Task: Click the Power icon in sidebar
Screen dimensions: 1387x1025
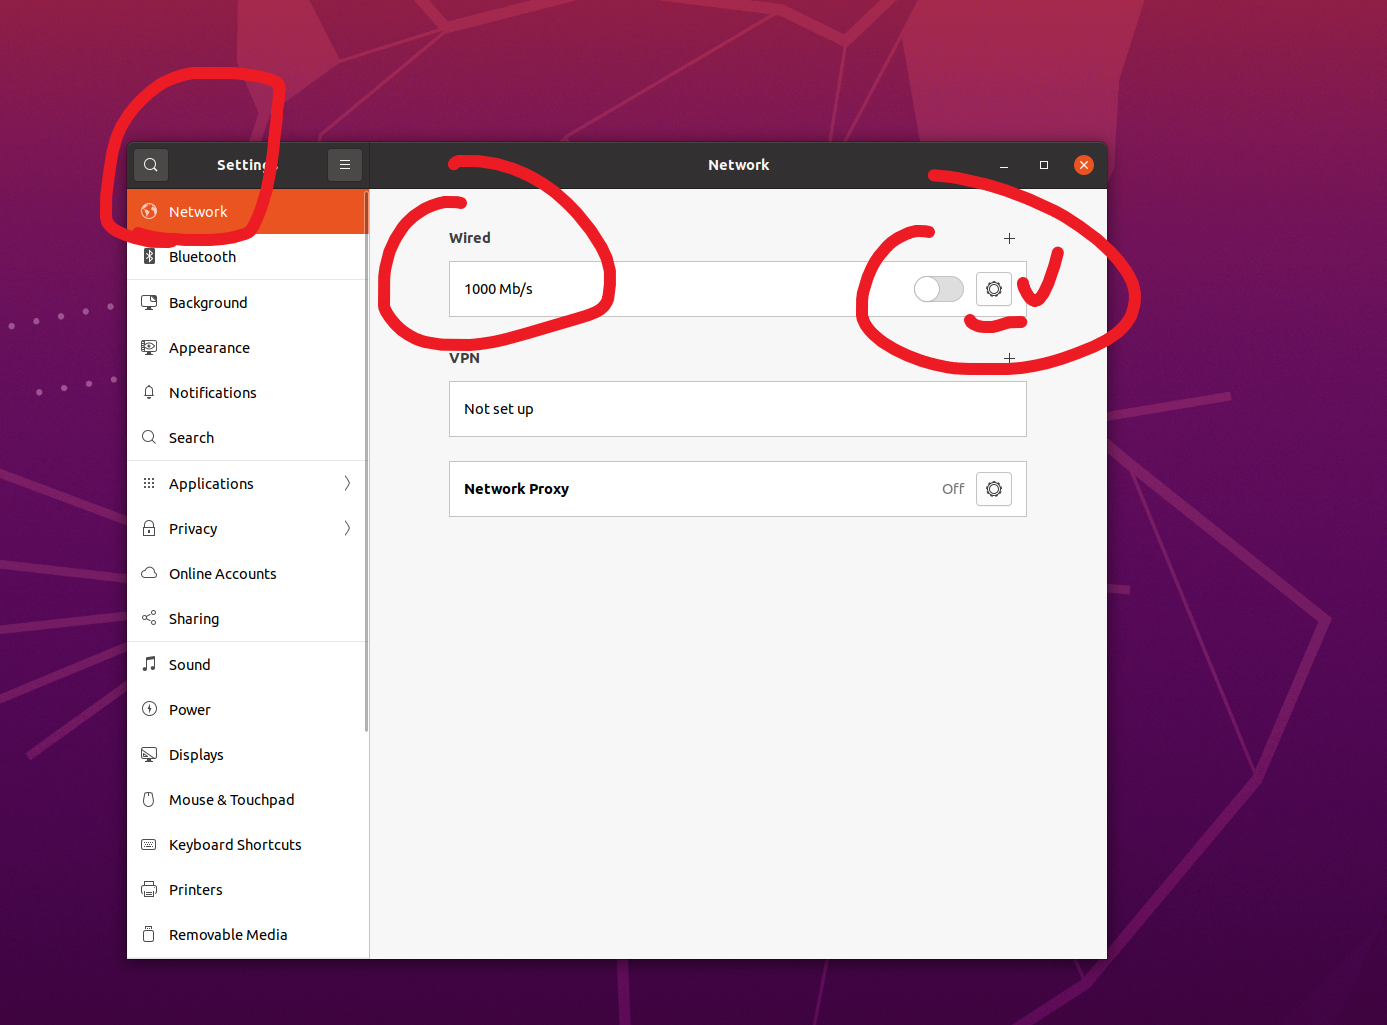Action: click(x=149, y=709)
